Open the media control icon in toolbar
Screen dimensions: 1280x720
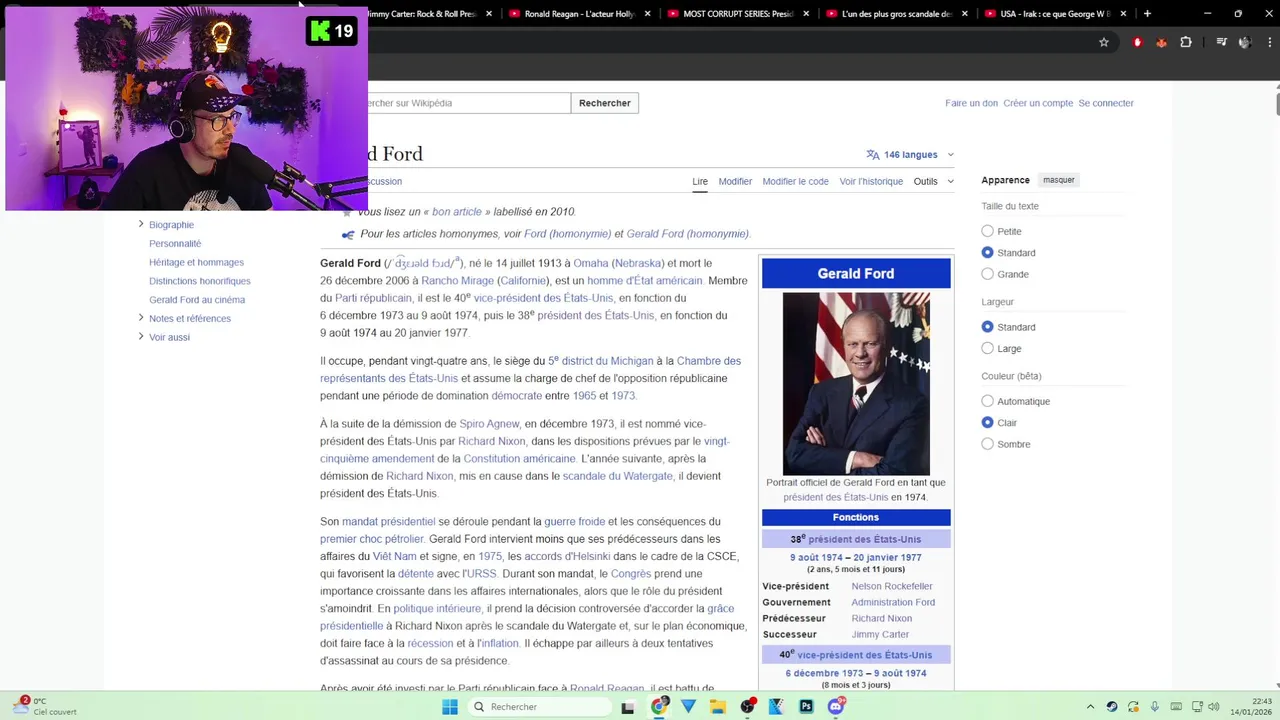1222,42
